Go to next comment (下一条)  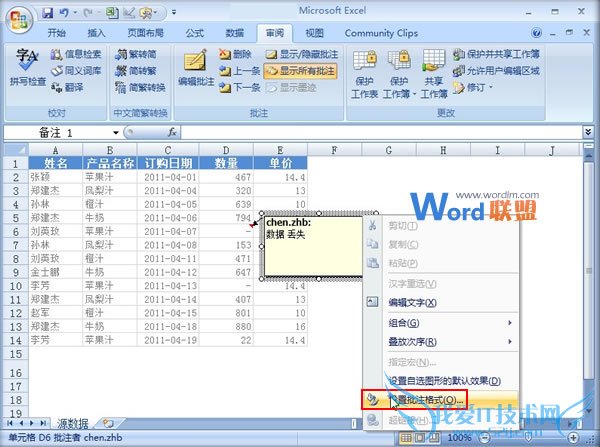coord(240,88)
